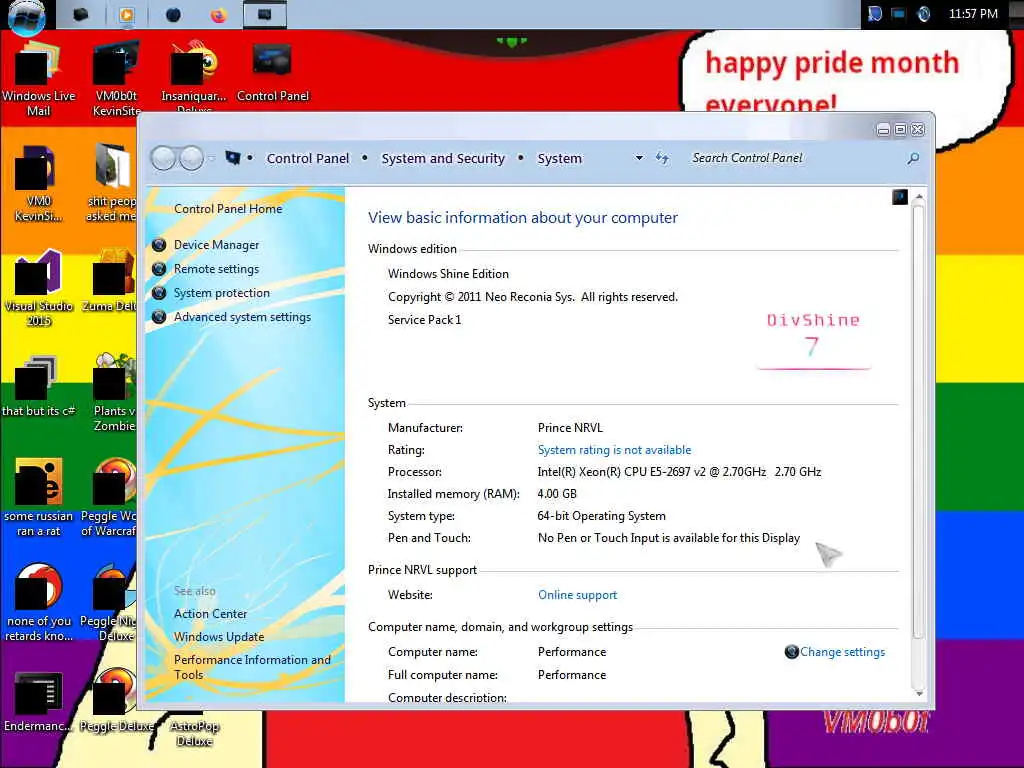Launch Peggle Deluxe desktop icon
The width and height of the screenshot is (1024, 768).
pos(116,701)
